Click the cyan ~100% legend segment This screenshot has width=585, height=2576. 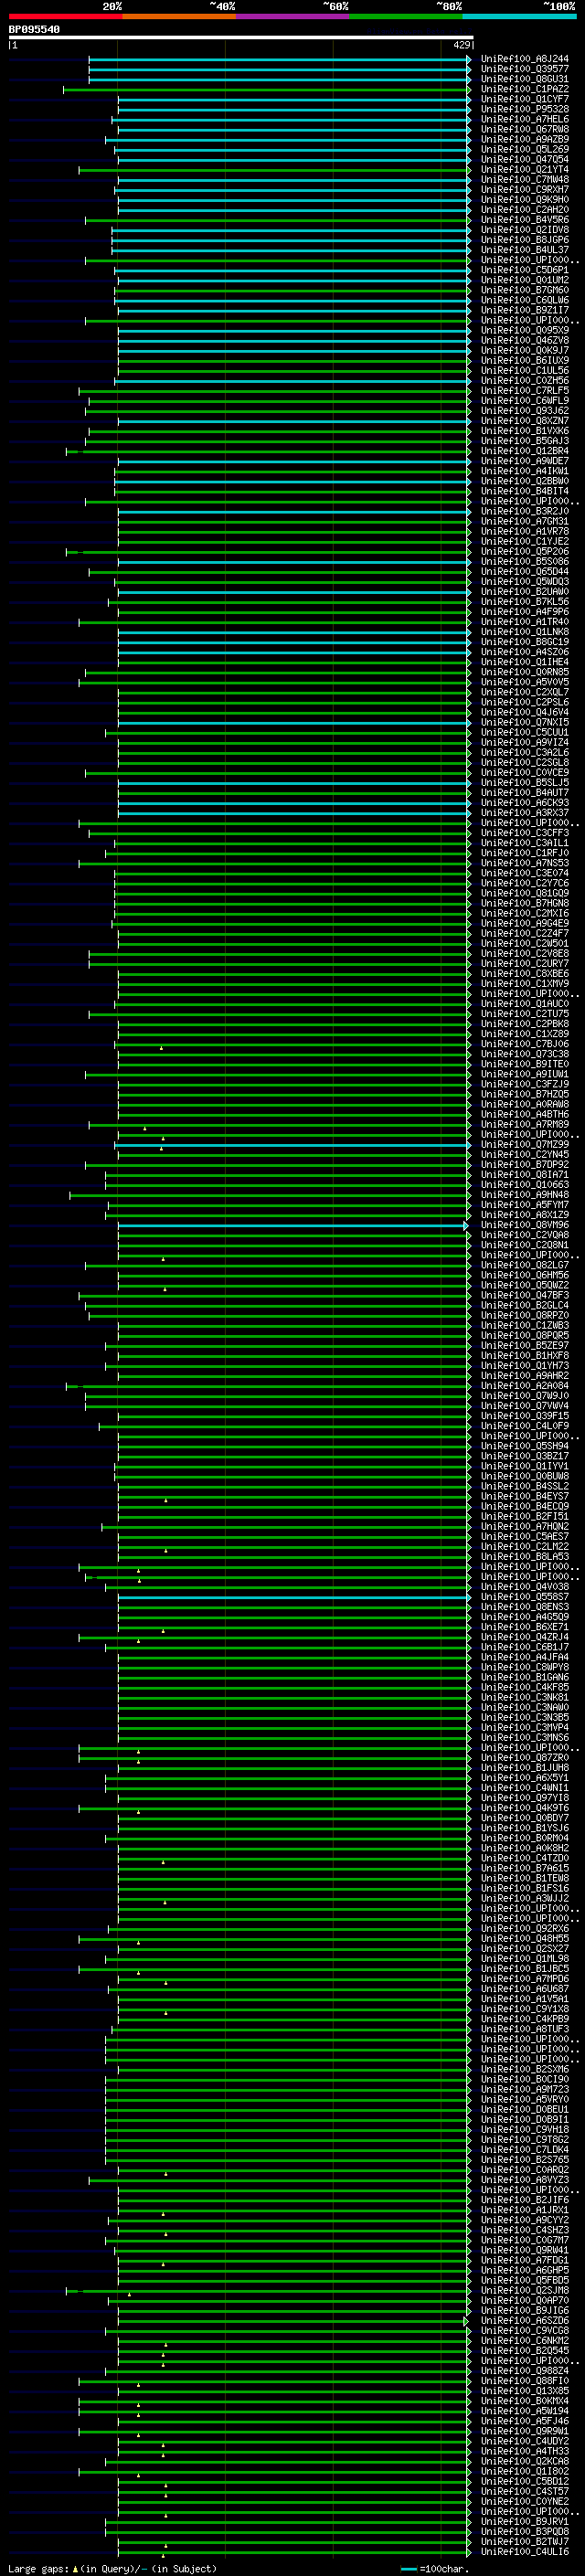[519, 16]
